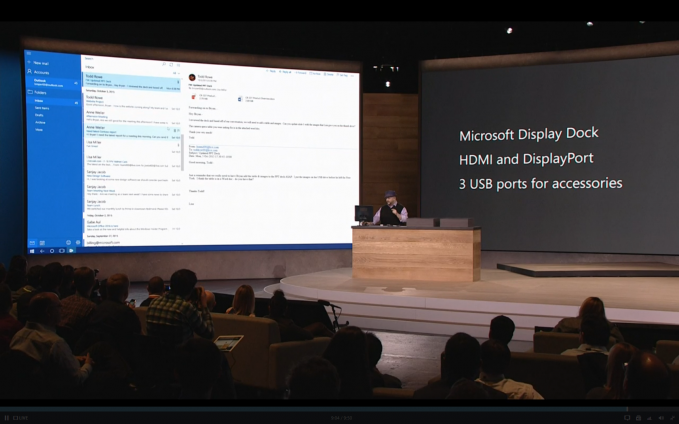The image size is (679, 424).
Task: Click Reply all in the reading pane toolbar
Action: 286,72
